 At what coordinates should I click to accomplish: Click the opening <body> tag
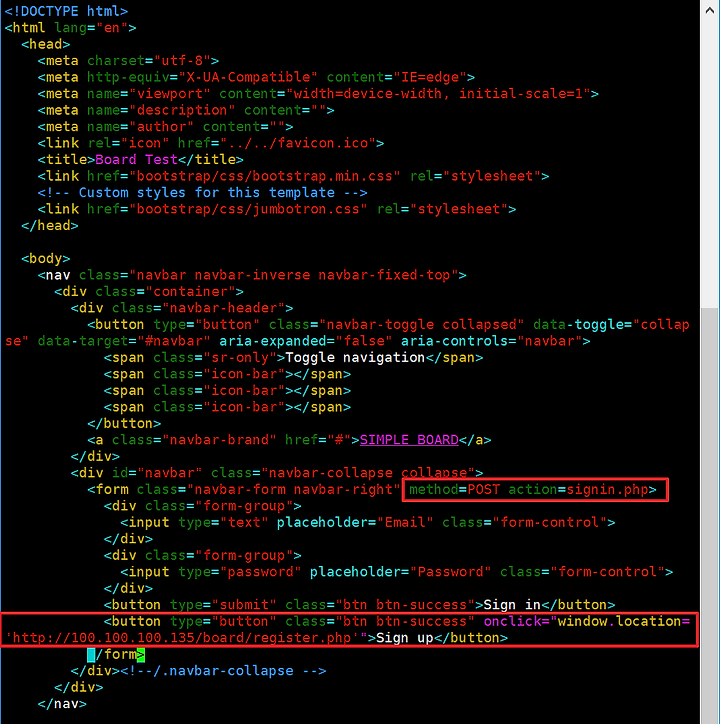tap(45, 259)
